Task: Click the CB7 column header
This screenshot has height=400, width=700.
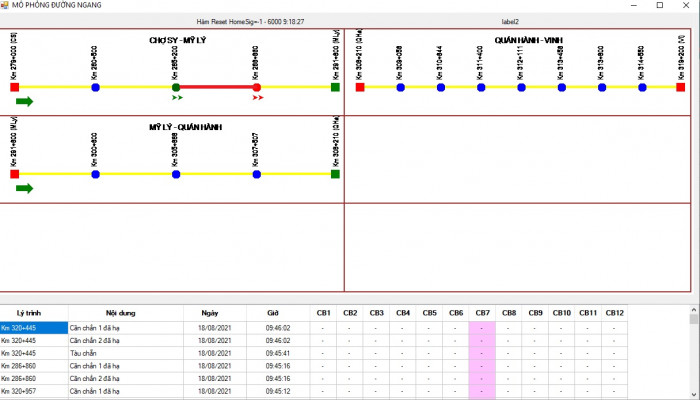Action: click(x=482, y=313)
